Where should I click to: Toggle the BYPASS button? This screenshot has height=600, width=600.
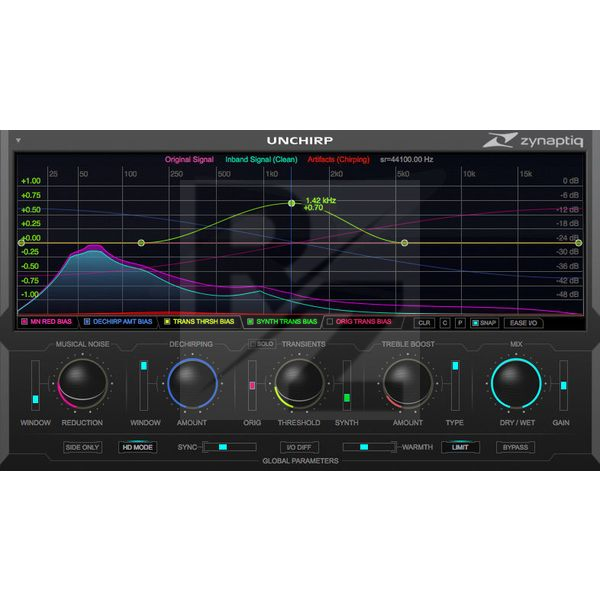pyautogui.click(x=515, y=447)
